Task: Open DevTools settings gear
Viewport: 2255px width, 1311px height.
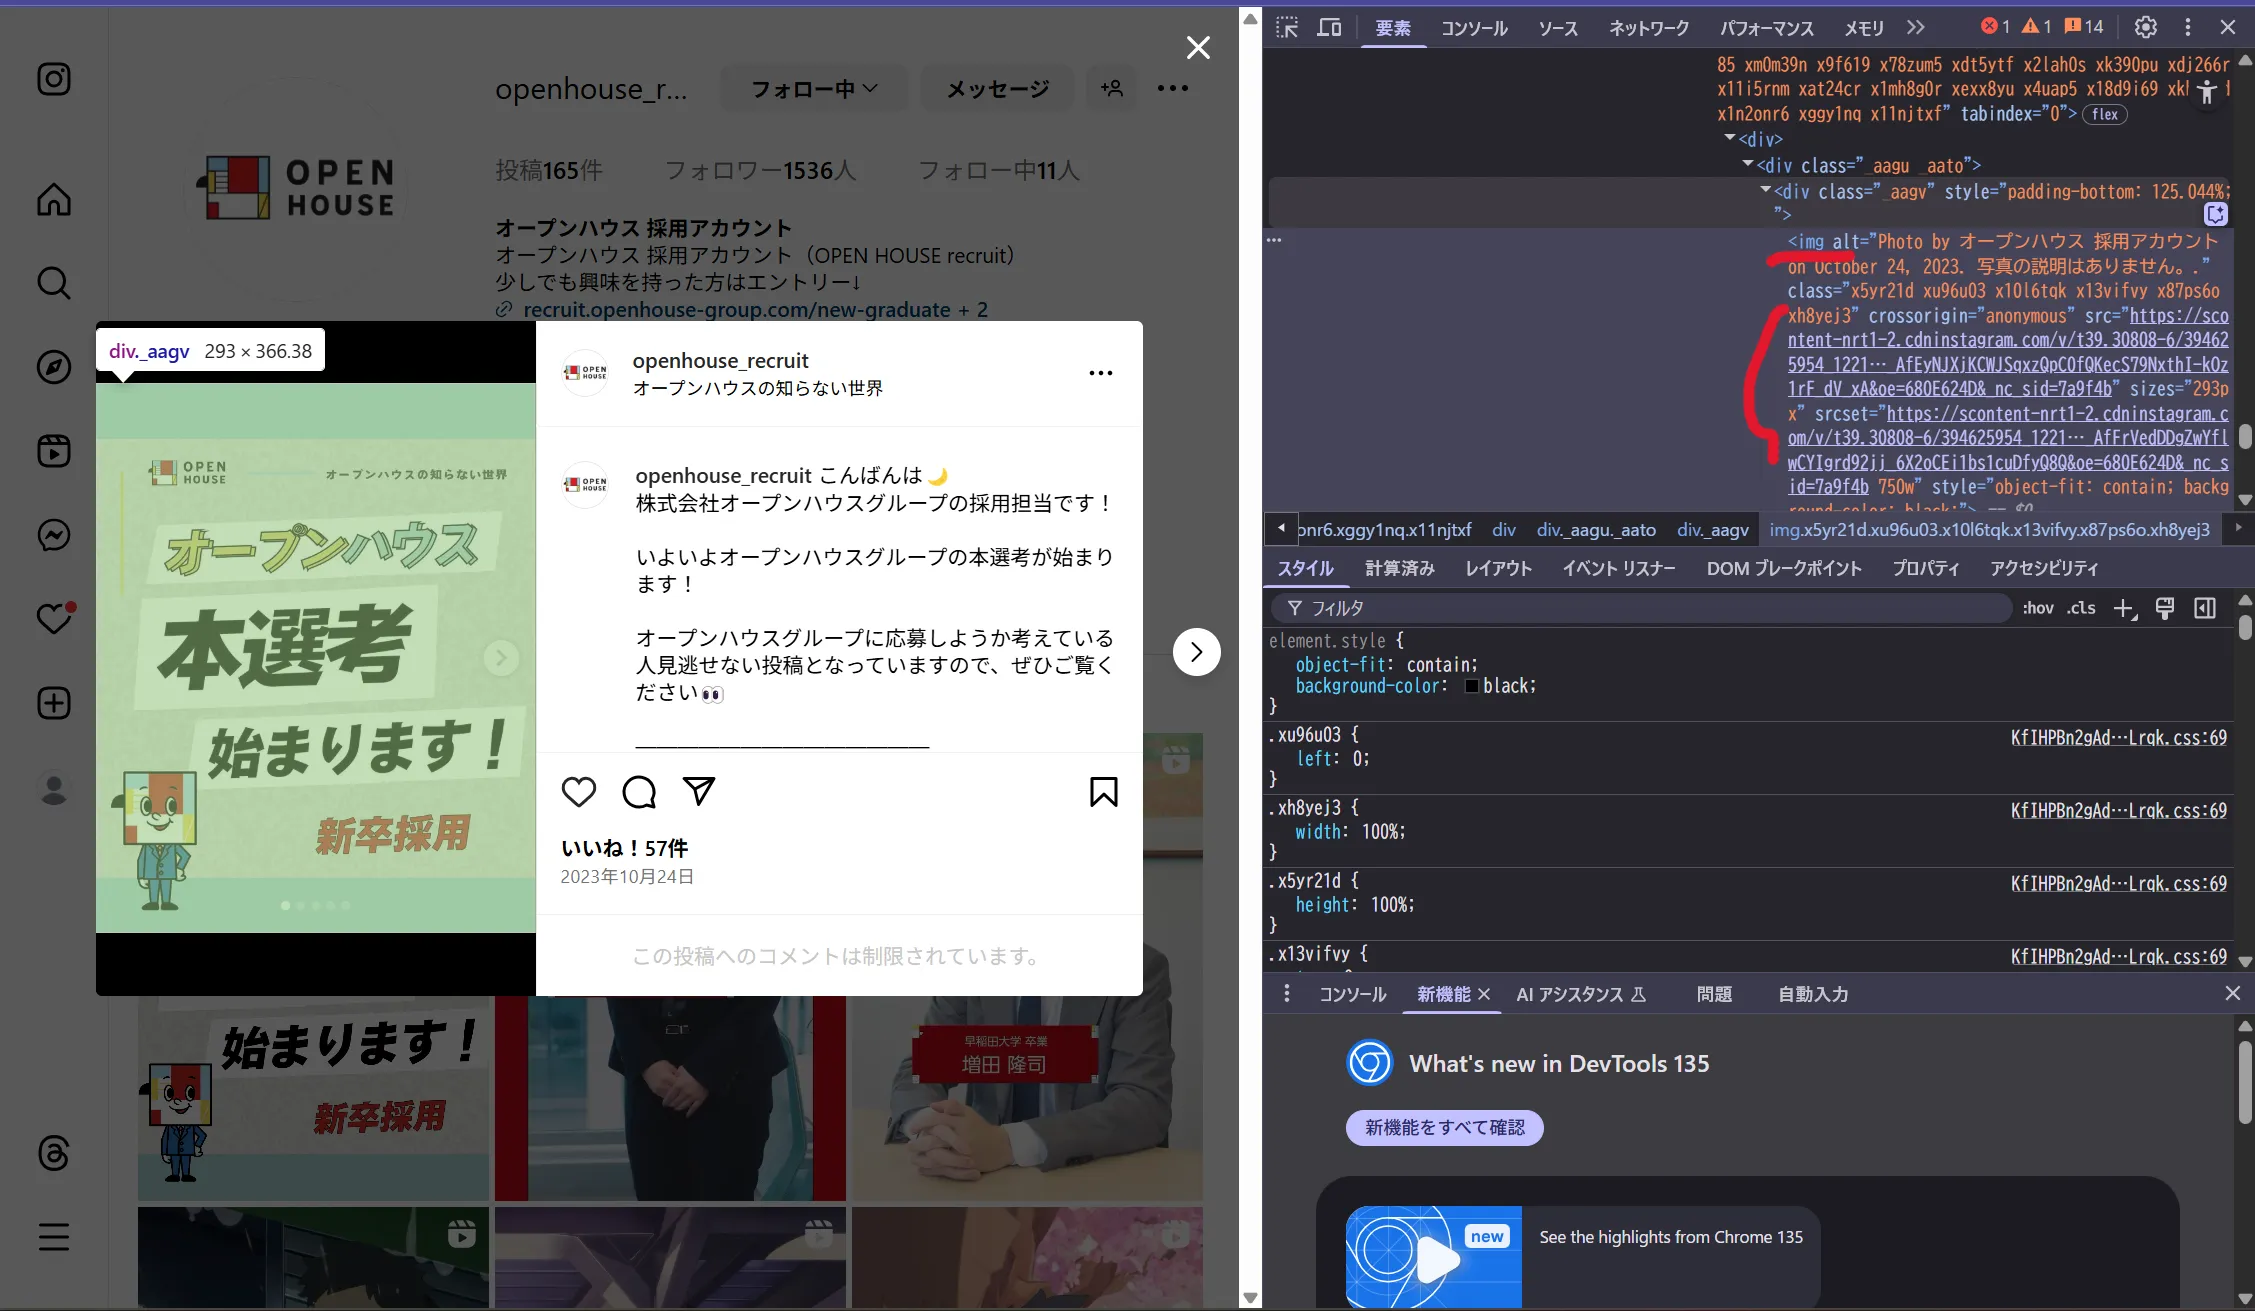Action: (2146, 27)
